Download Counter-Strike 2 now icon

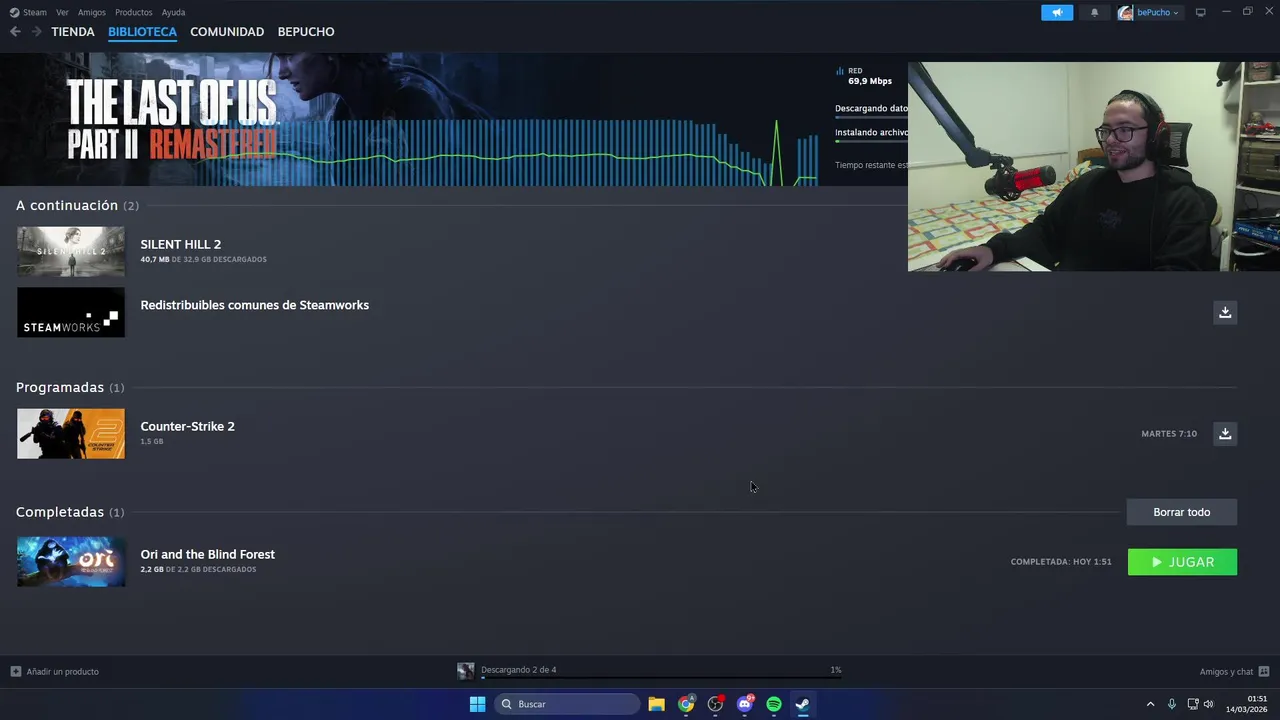pyautogui.click(x=1225, y=433)
